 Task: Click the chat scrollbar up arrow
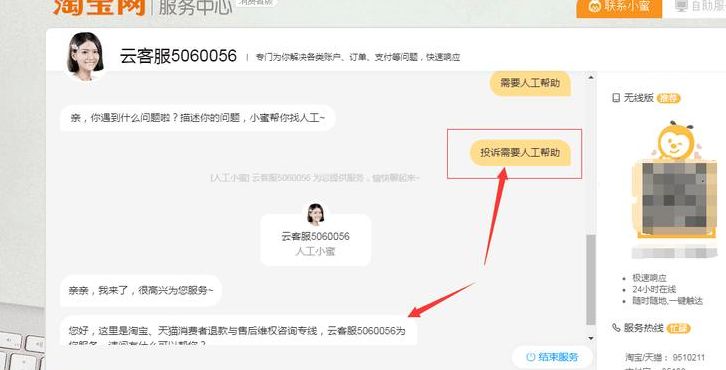[x=591, y=78]
